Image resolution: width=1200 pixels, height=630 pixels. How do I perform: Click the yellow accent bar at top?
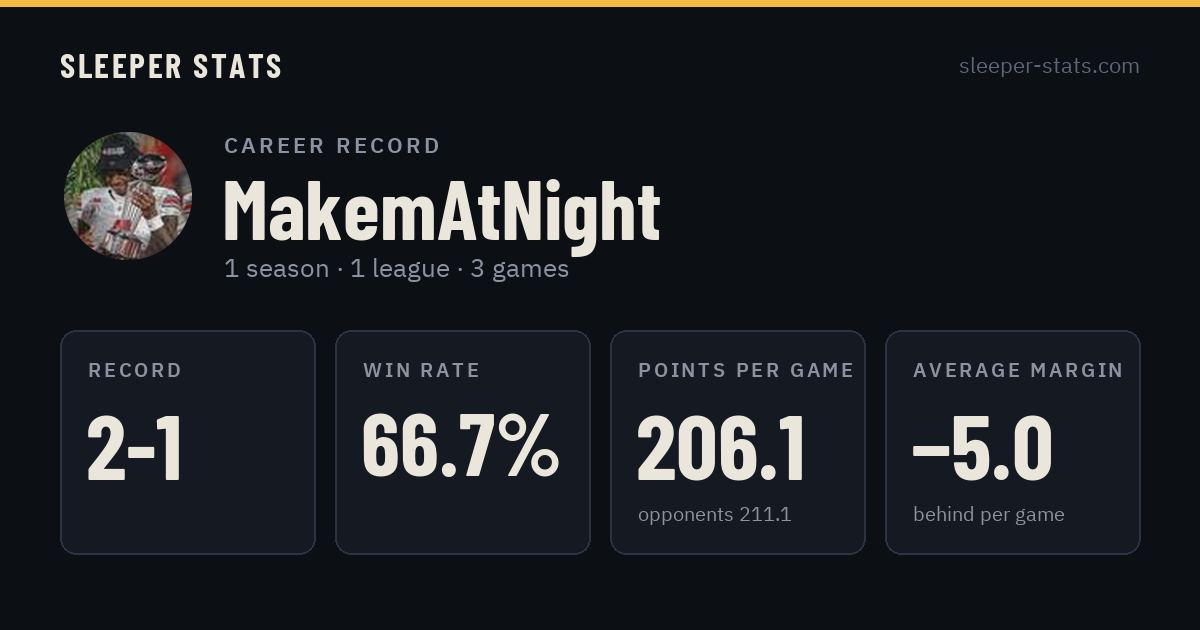tap(600, 3)
